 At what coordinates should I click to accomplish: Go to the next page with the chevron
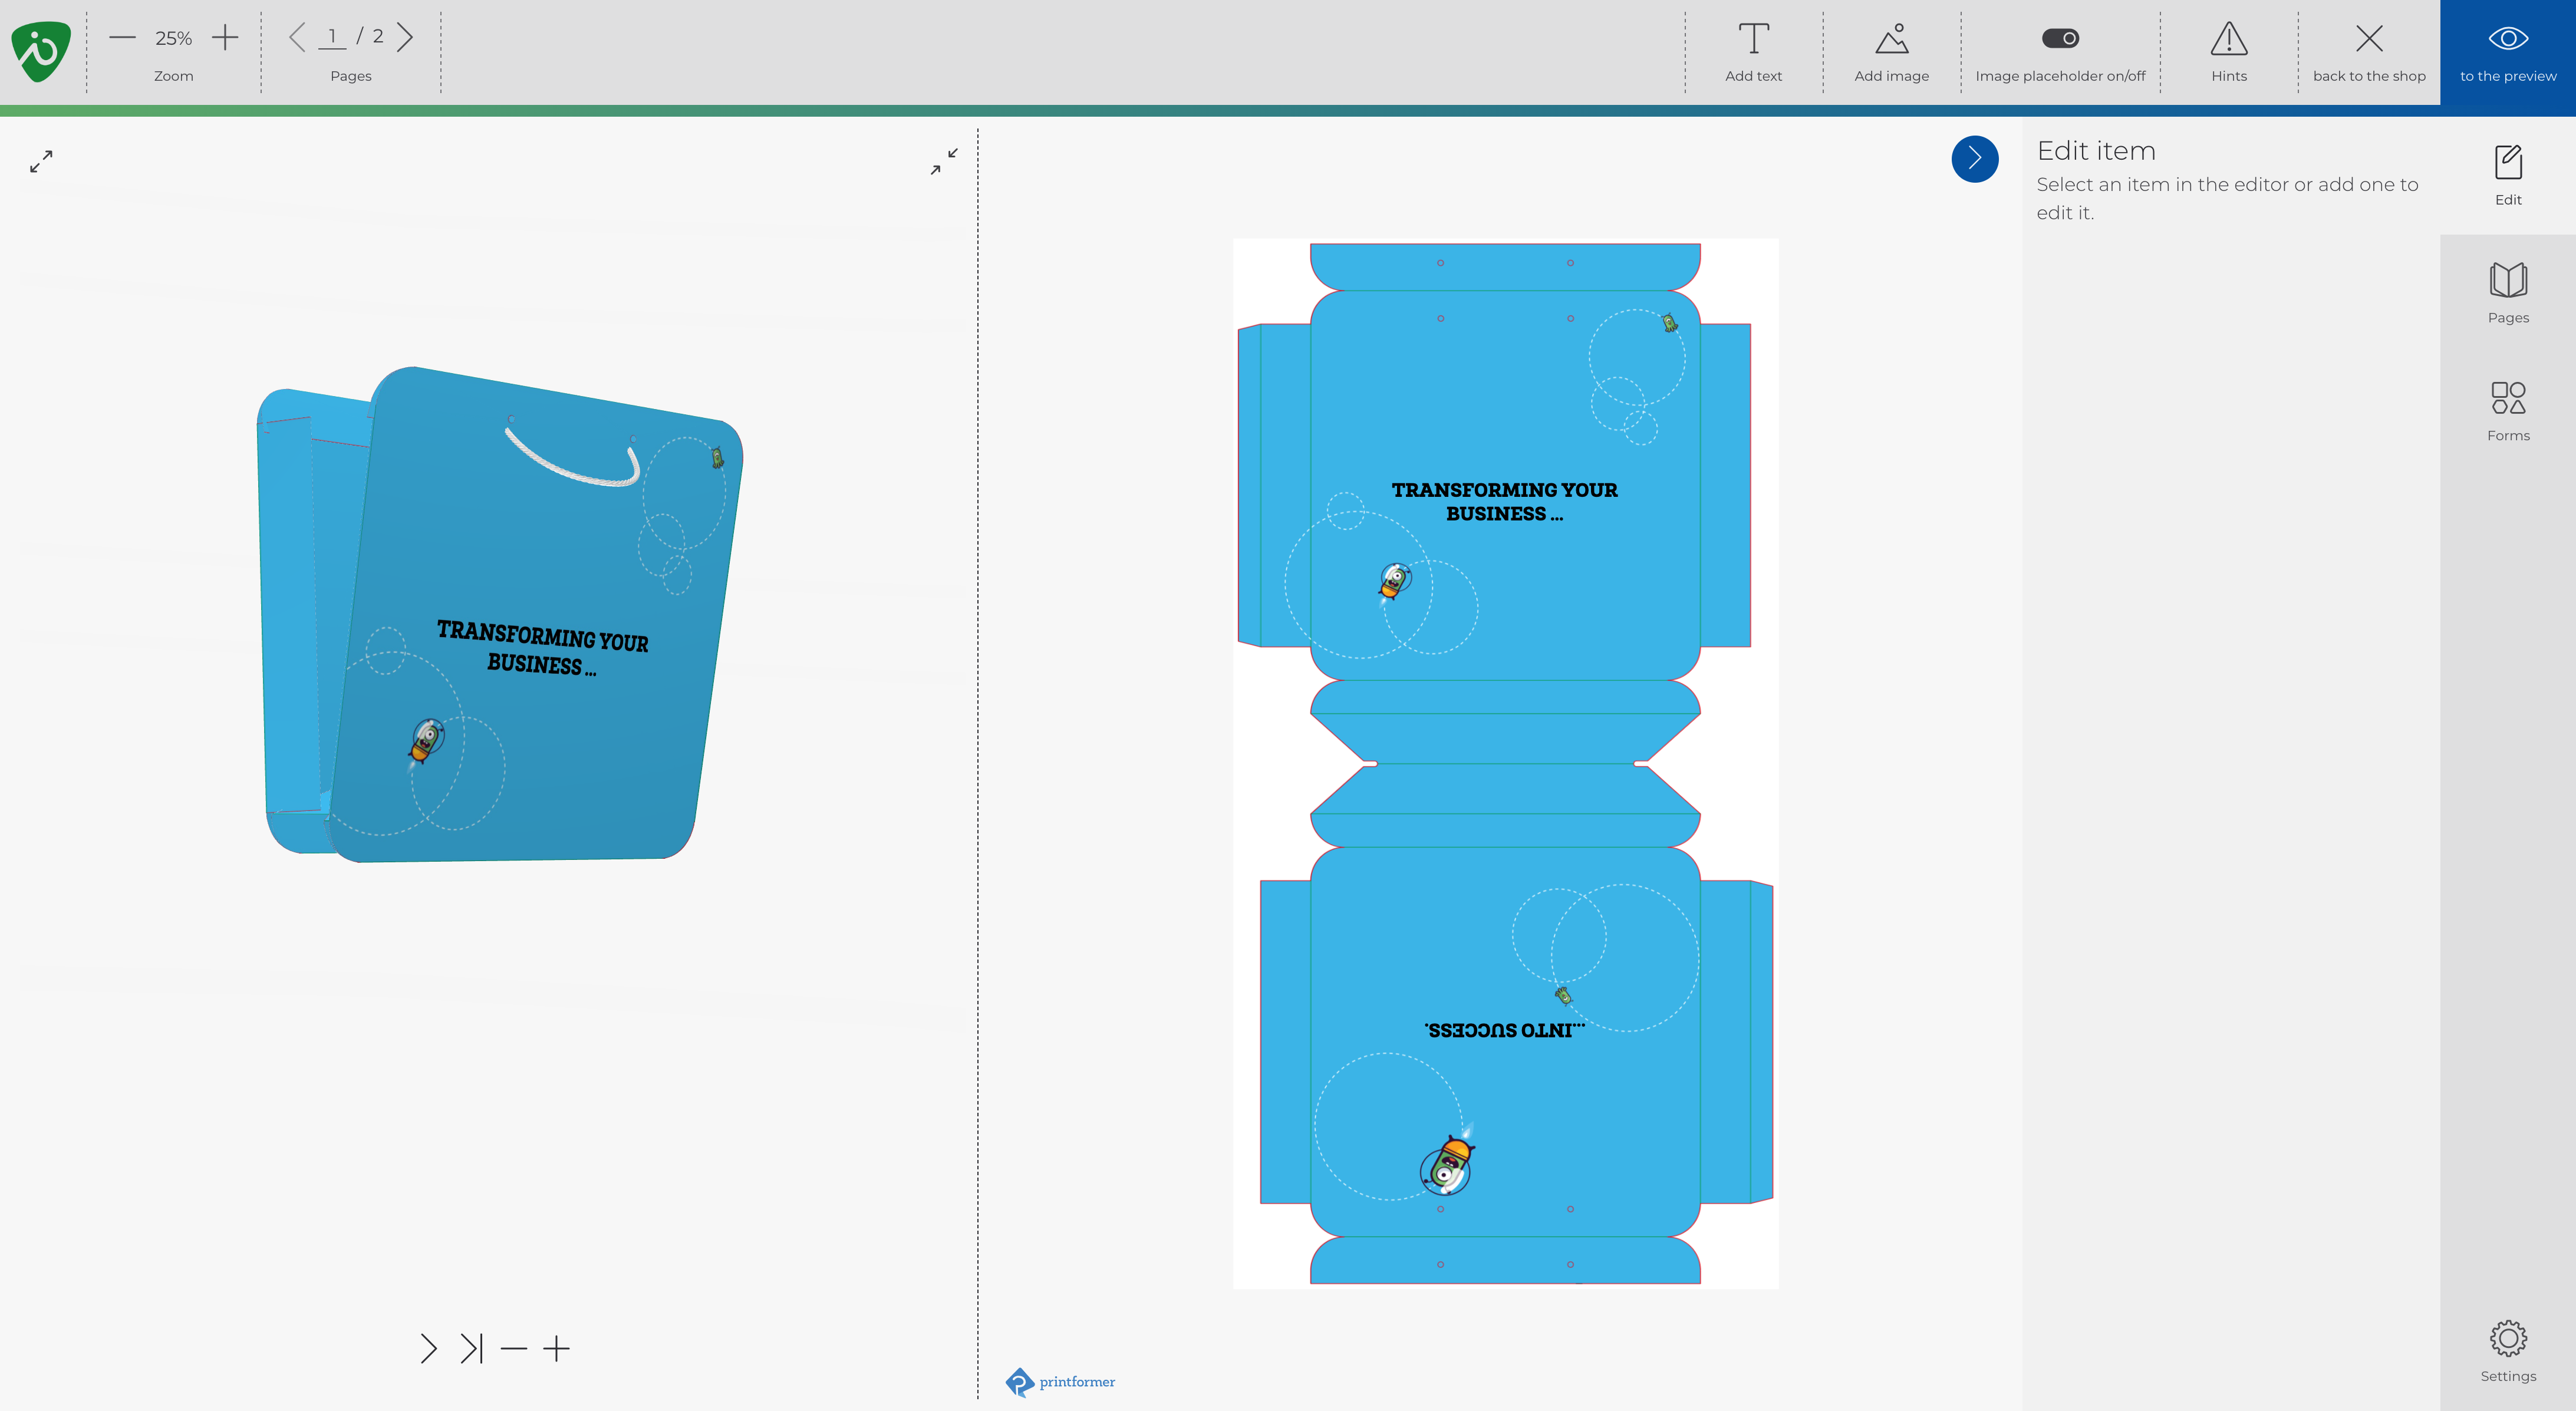point(406,36)
